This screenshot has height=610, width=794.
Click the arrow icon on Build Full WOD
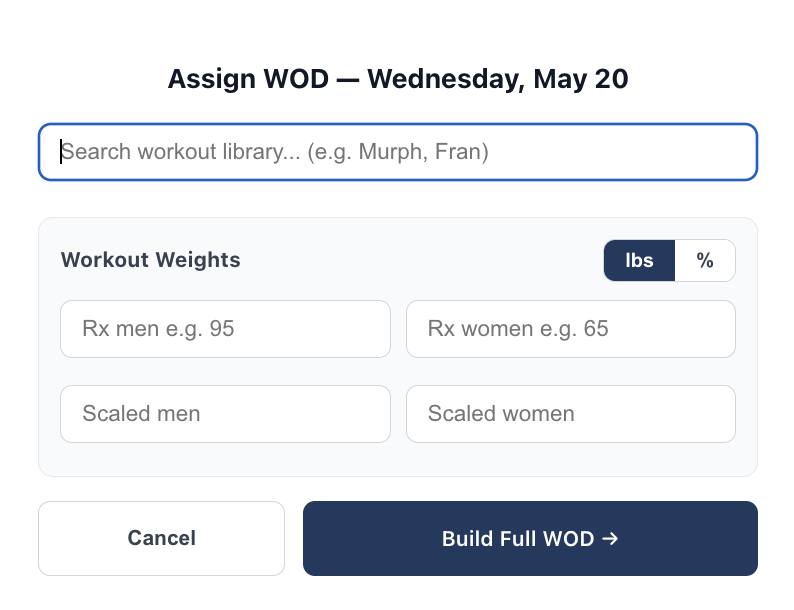tap(610, 538)
